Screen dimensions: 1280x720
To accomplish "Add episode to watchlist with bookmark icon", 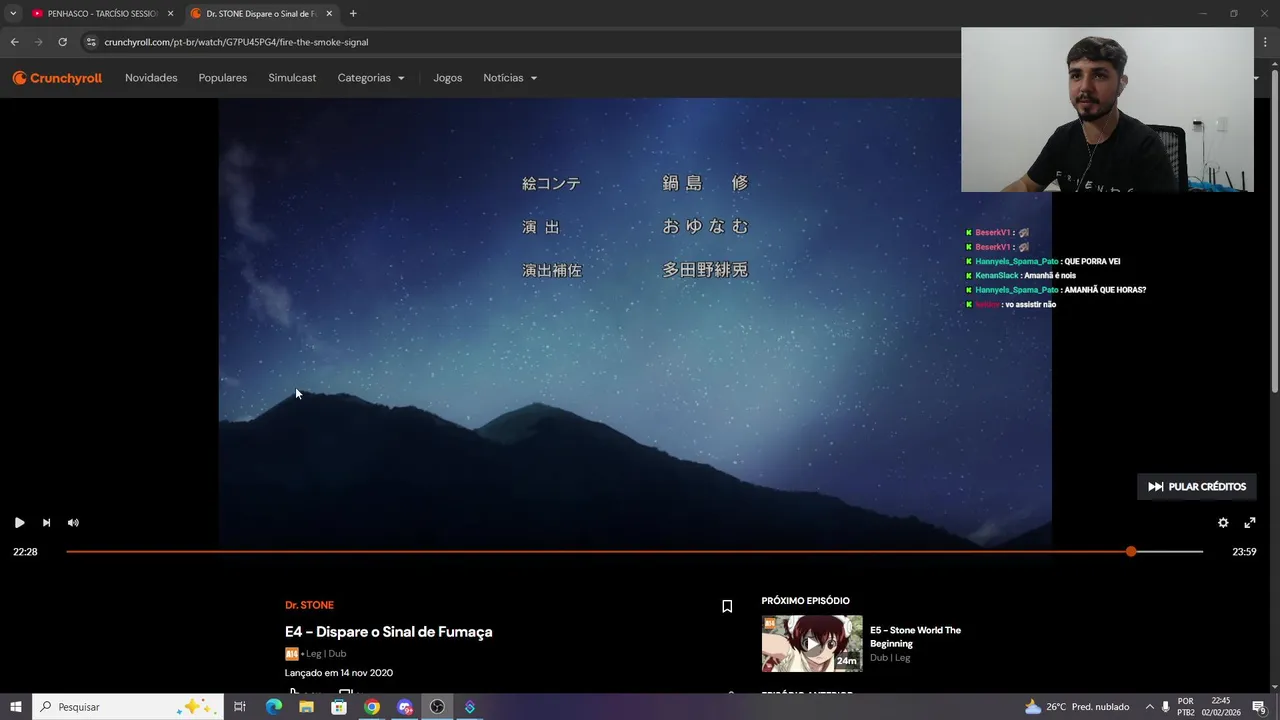I will click(x=727, y=606).
